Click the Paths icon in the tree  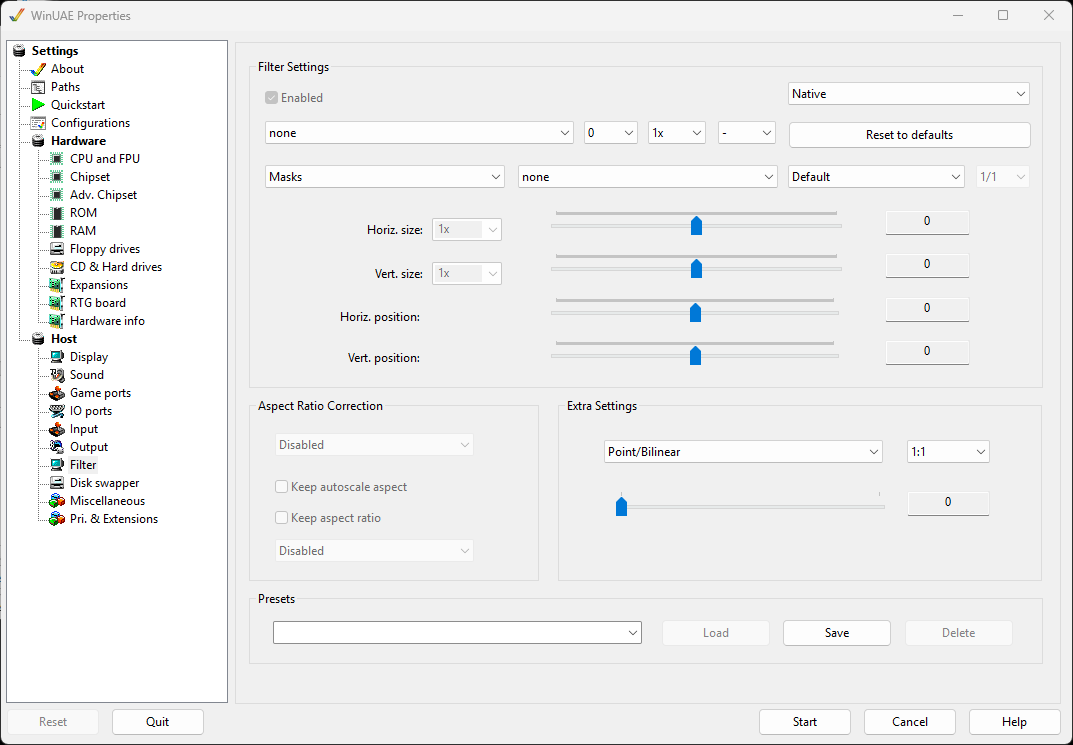click(38, 87)
